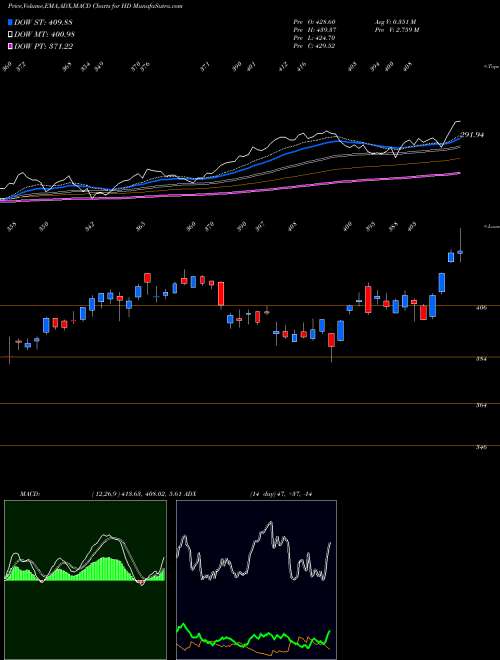
Task: Click the blue DOW ST legend swatch
Action: (x=11, y=22)
